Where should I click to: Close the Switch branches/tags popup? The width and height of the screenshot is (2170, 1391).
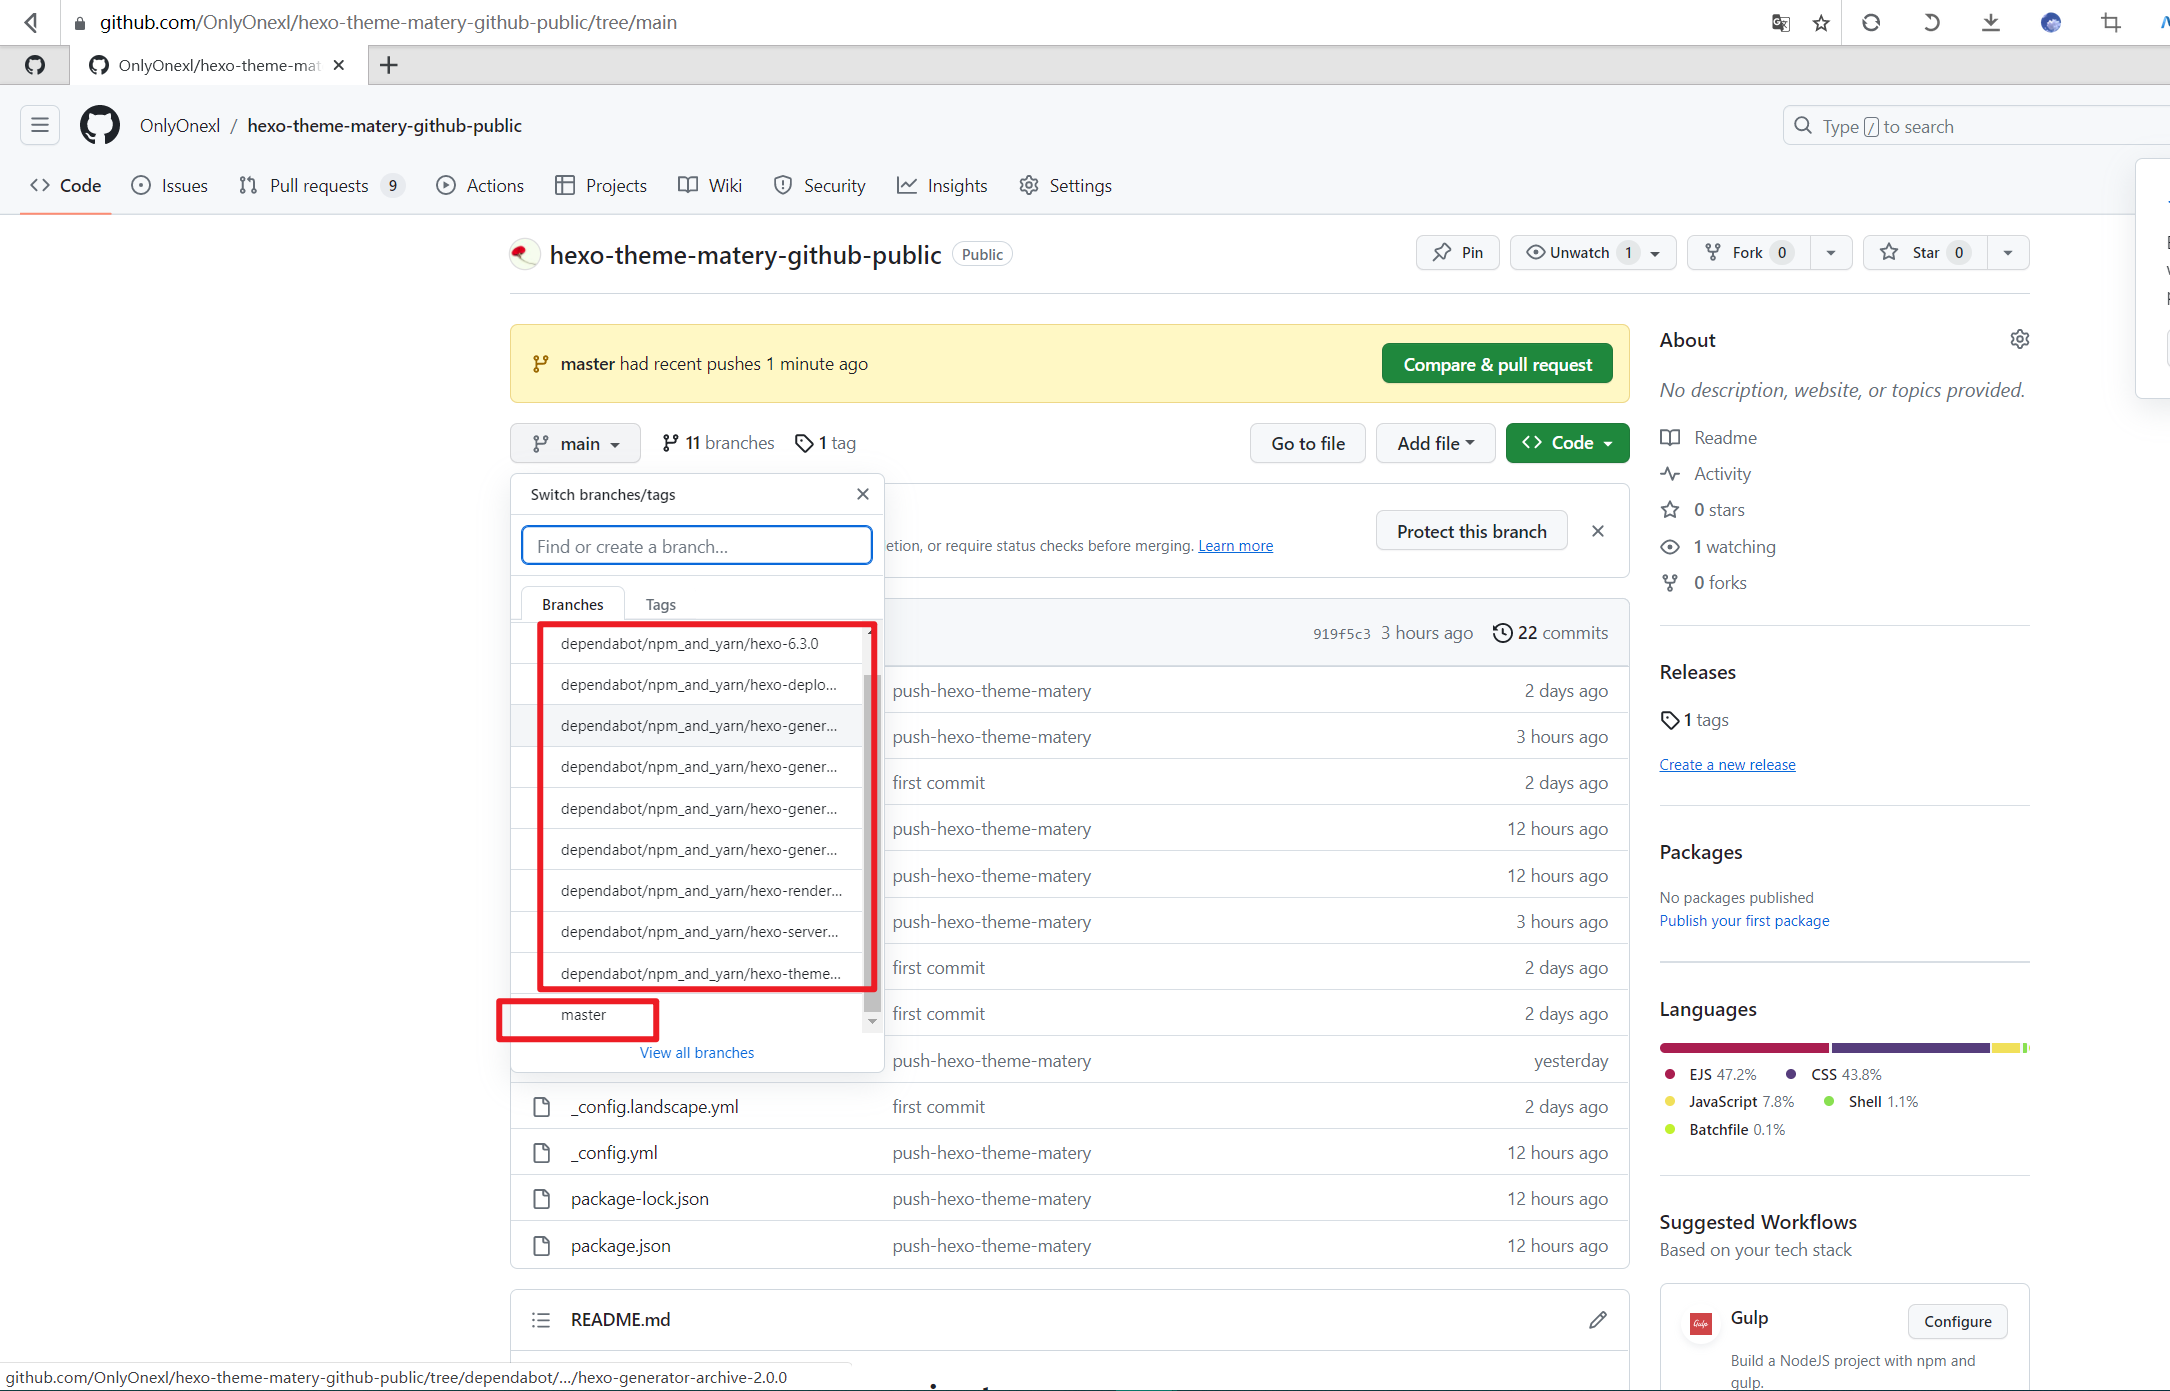tap(863, 494)
